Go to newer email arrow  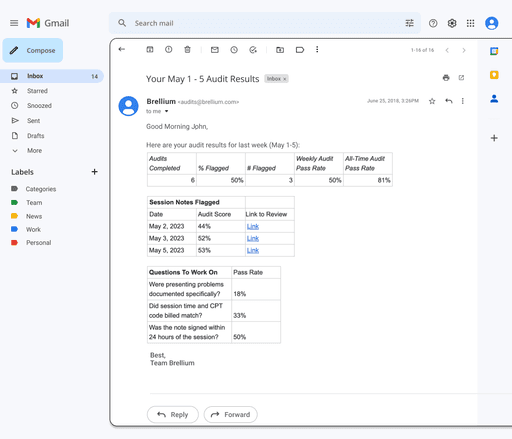click(x=447, y=50)
